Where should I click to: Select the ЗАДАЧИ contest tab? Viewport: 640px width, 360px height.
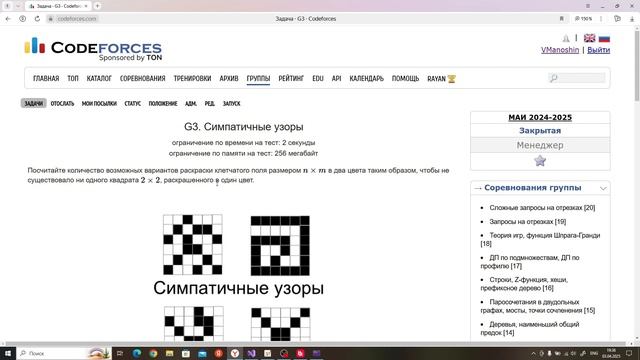click(33, 103)
